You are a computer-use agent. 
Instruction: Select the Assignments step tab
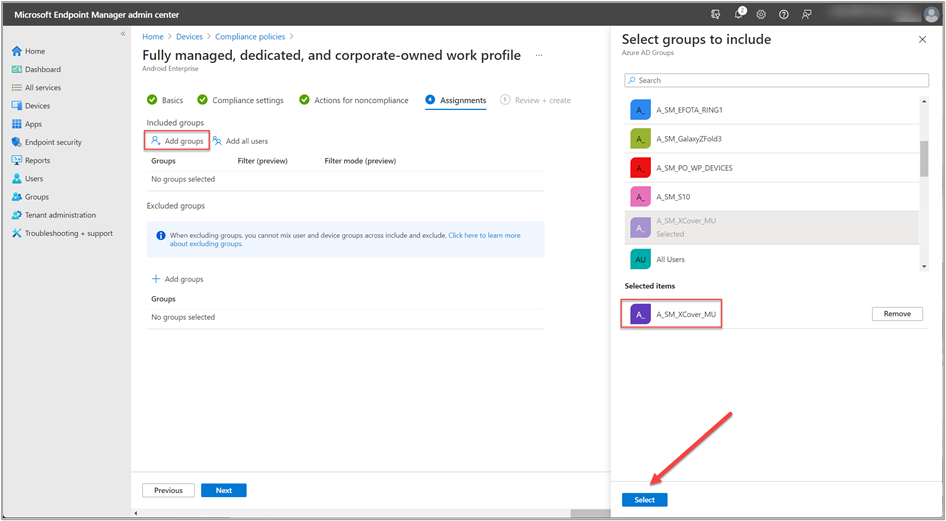point(456,100)
